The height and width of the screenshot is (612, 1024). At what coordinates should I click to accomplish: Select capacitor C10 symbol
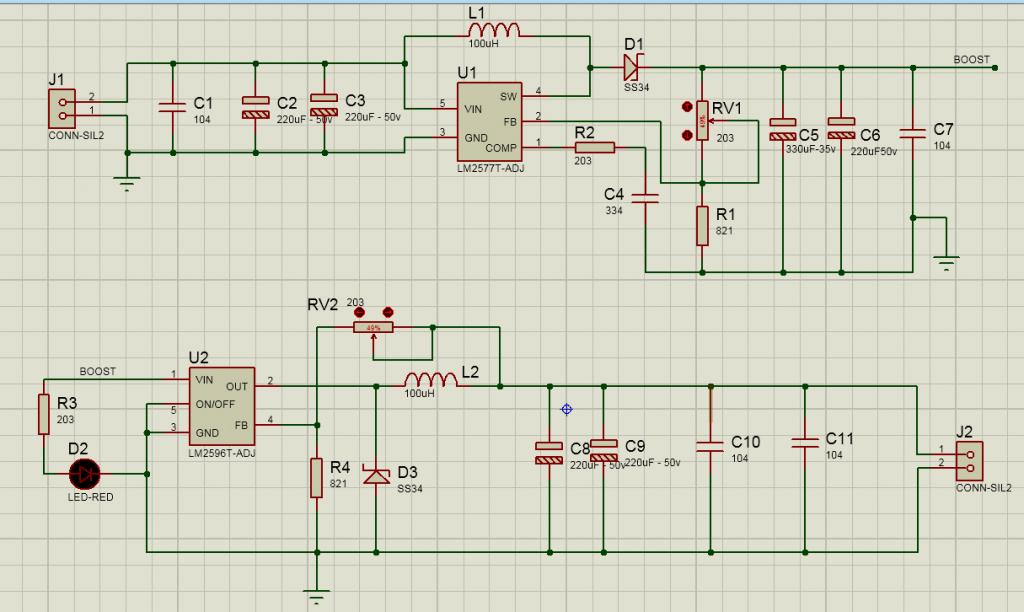(710, 447)
